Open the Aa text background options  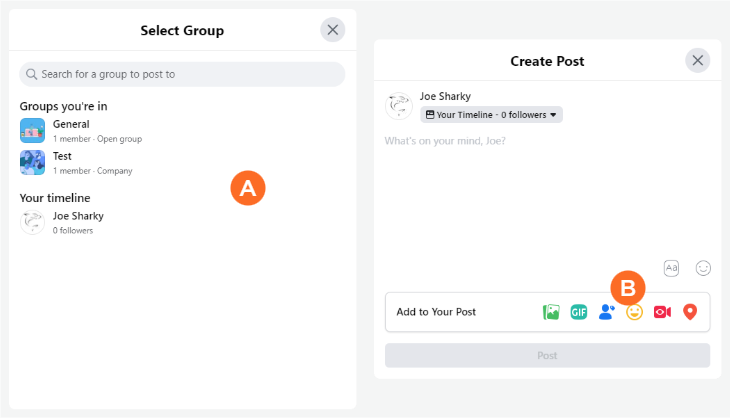tap(672, 267)
